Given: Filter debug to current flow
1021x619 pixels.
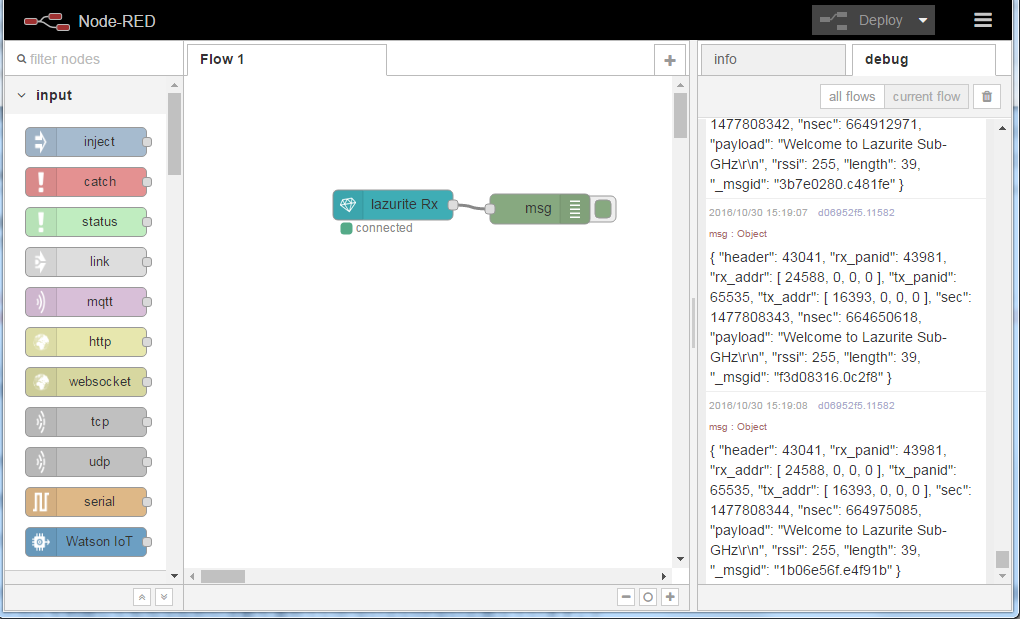Looking at the screenshot, I should (926, 96).
